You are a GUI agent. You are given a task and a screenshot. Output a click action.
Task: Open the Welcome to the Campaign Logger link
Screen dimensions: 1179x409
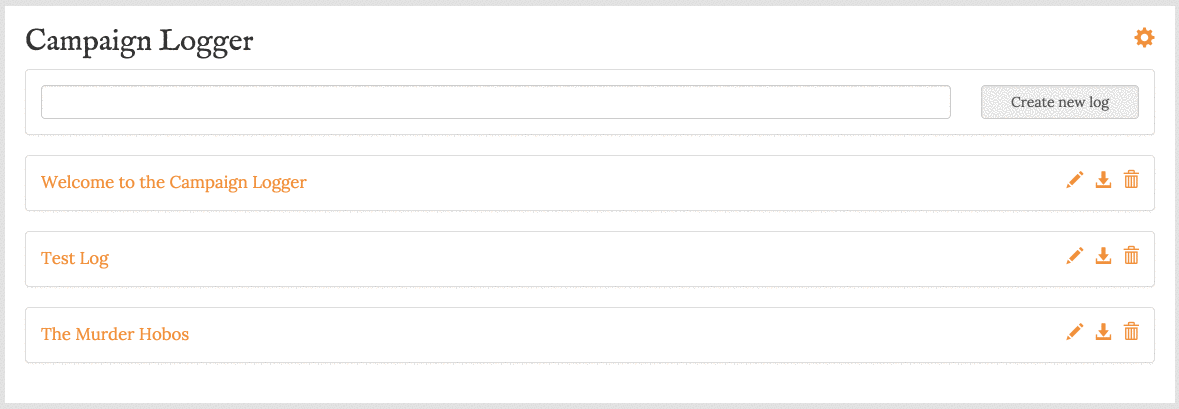[x=174, y=183]
